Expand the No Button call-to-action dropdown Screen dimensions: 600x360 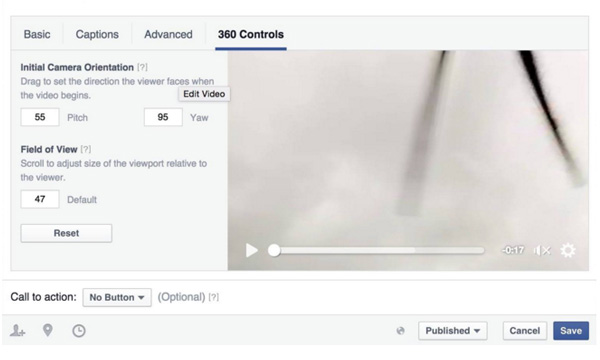pos(117,297)
